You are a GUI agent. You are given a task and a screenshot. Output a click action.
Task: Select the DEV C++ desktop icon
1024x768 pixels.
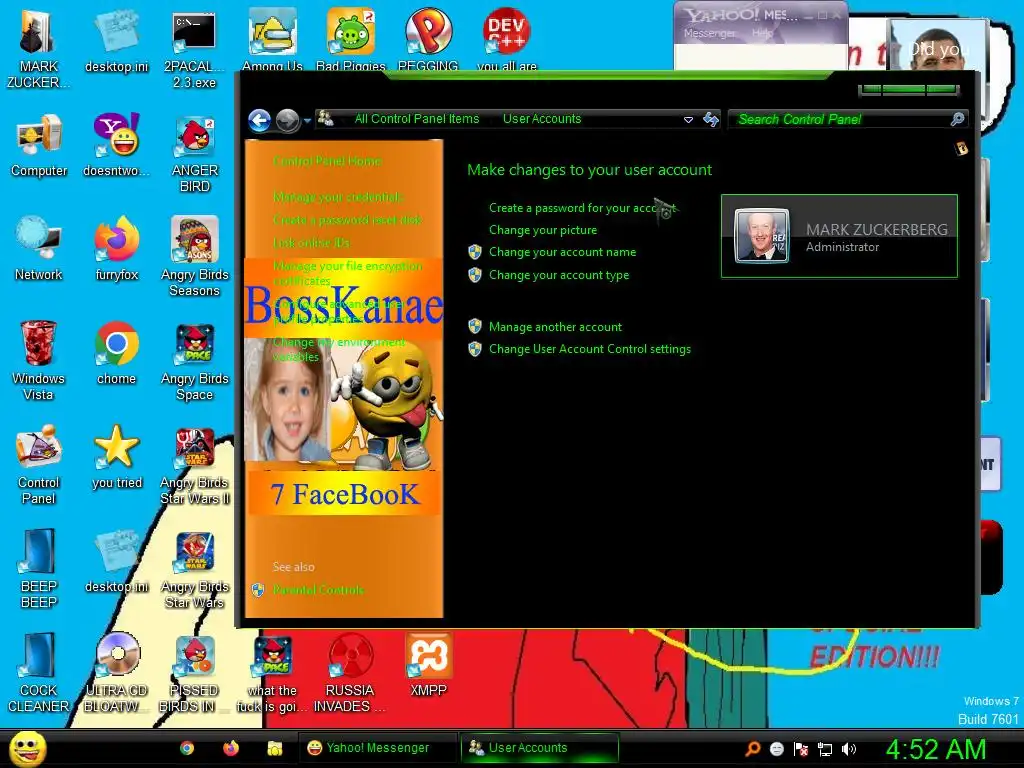click(x=507, y=40)
